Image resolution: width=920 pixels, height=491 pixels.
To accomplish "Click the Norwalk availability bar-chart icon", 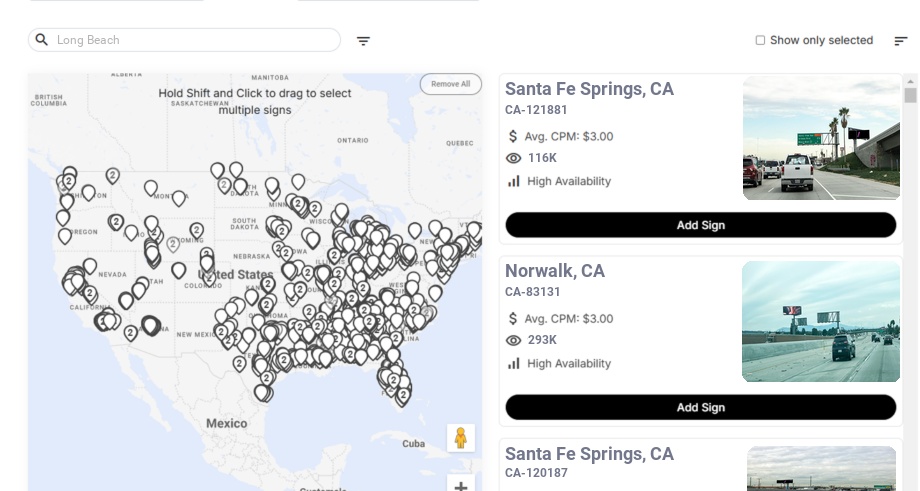I will coord(514,363).
